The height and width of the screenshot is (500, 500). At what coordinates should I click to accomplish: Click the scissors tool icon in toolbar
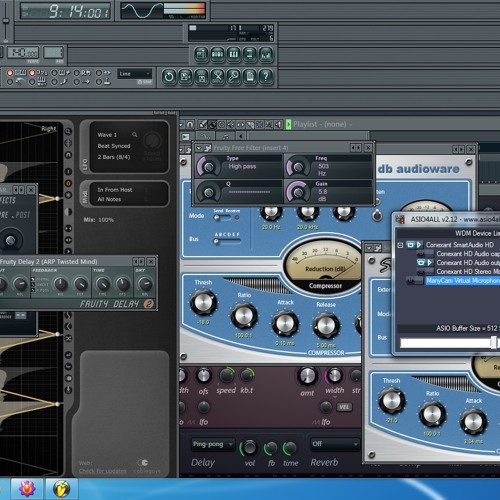pos(218,77)
